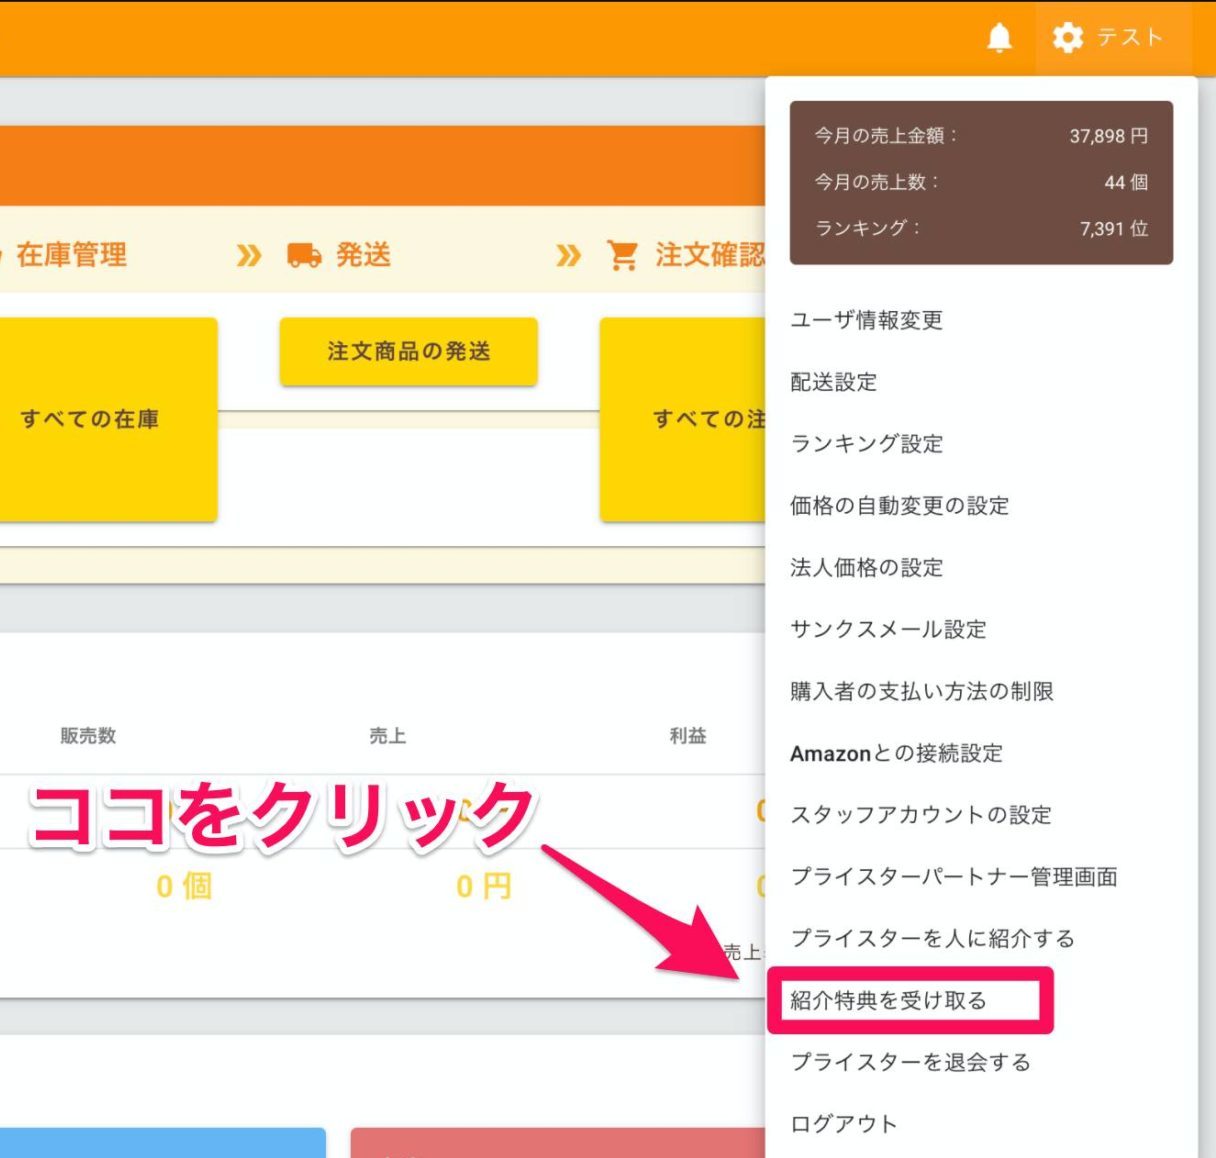Choose ランキング設定 in the menu
The image size is (1216, 1158).
pyautogui.click(x=866, y=444)
